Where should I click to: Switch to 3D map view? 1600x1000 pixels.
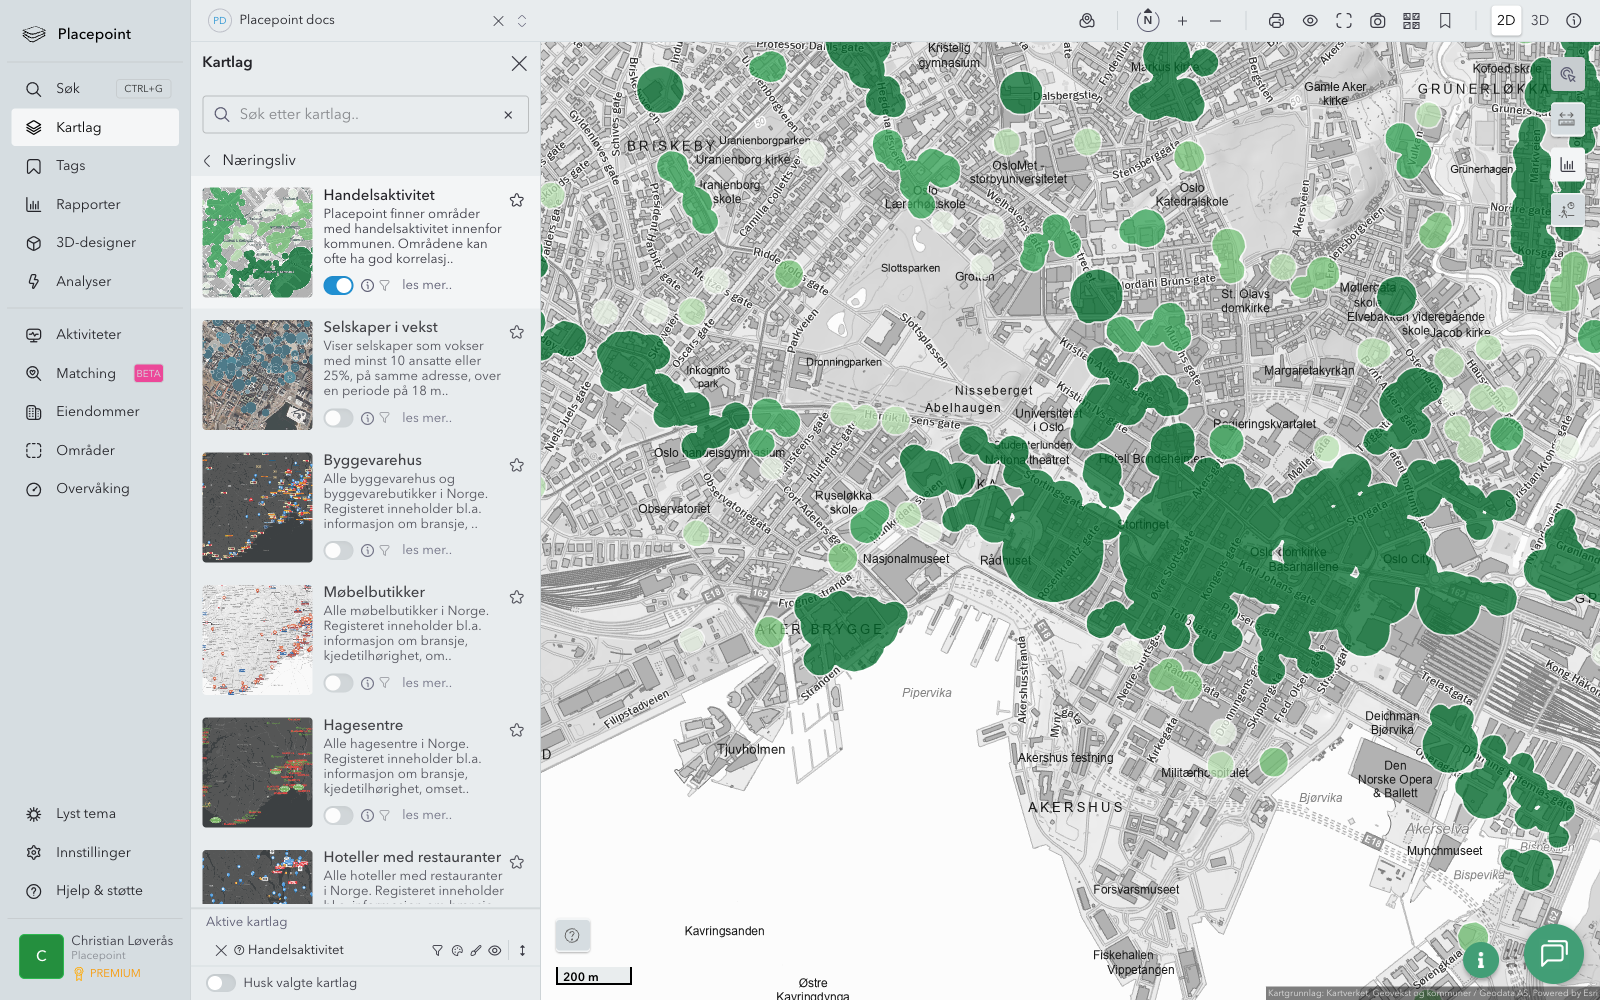pyautogui.click(x=1540, y=20)
